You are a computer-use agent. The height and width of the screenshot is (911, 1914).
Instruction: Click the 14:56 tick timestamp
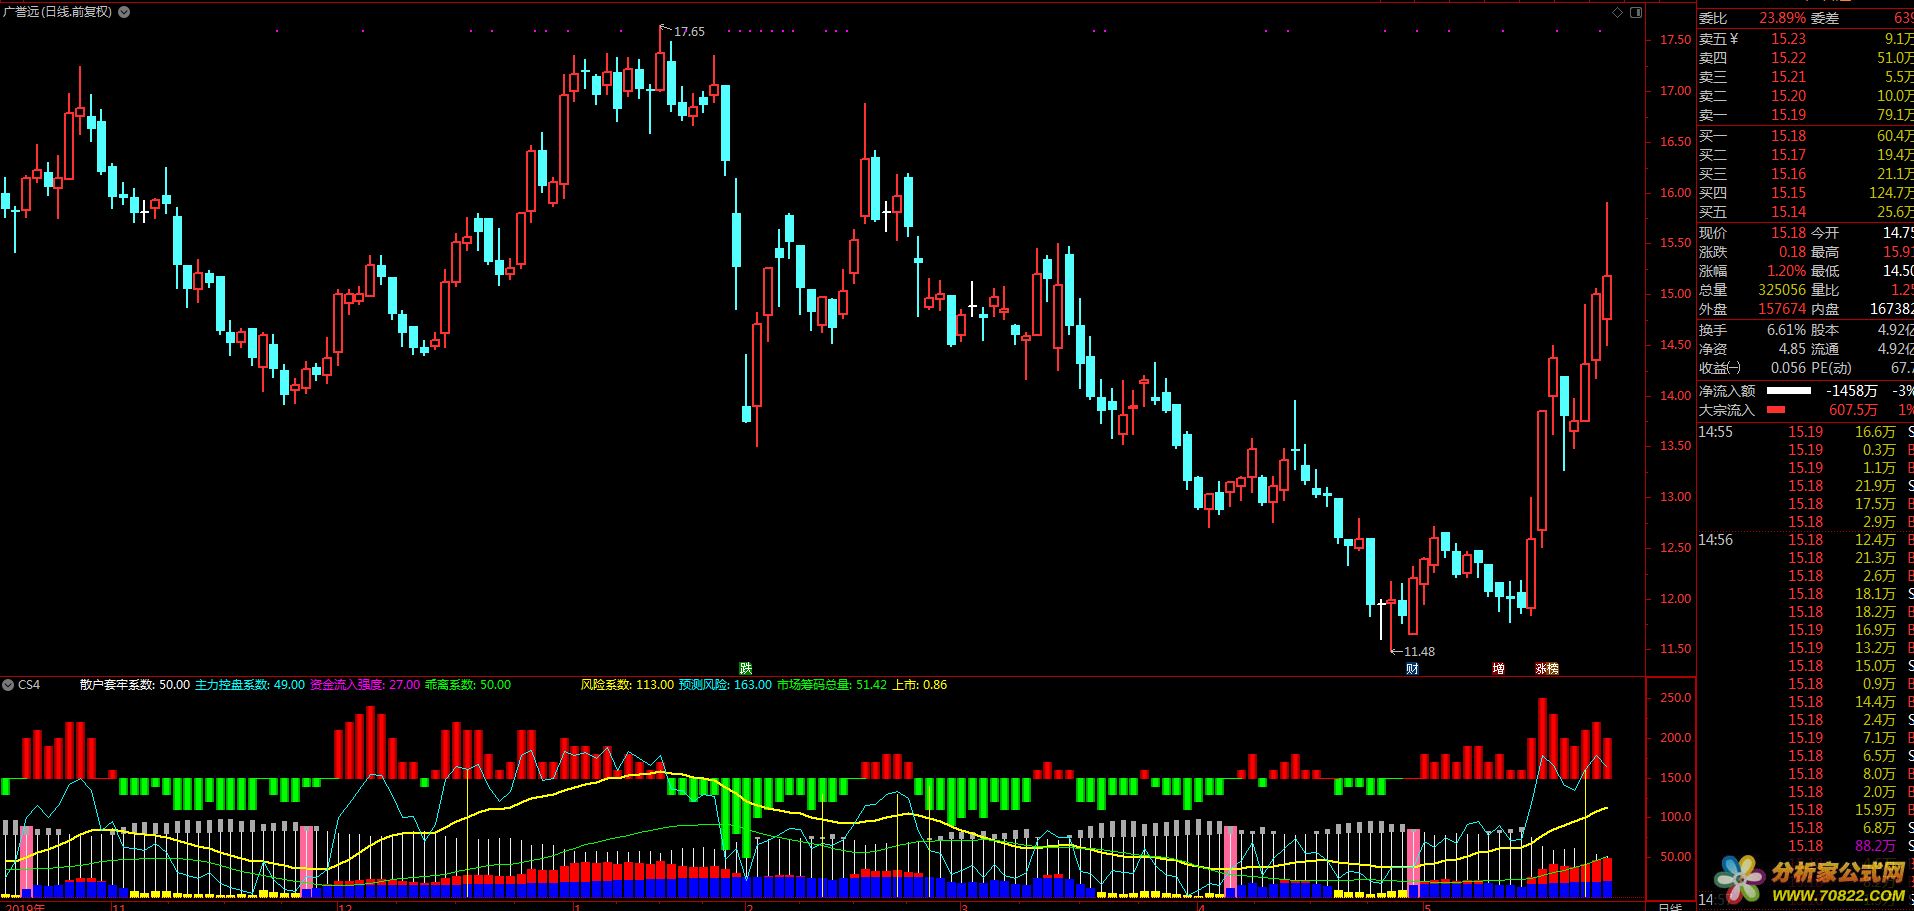[1715, 540]
